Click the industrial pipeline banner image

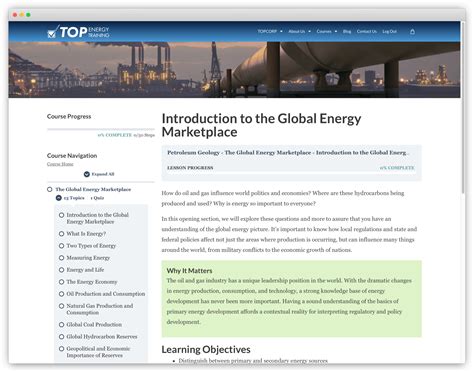click(x=234, y=70)
